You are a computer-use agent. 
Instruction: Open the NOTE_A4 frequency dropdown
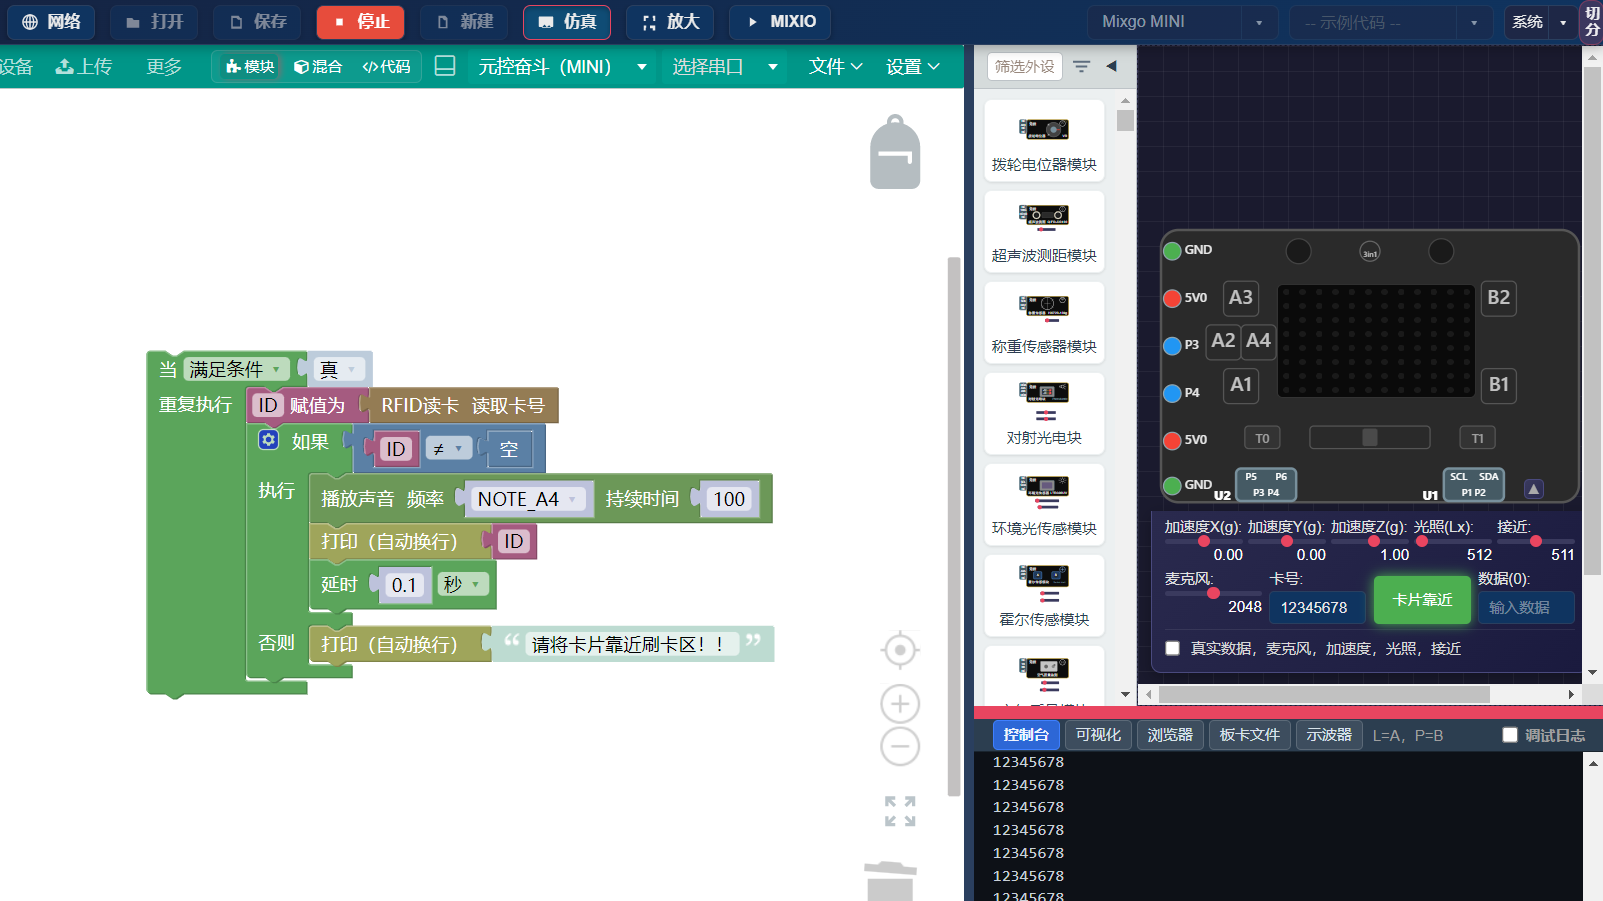pyautogui.click(x=527, y=499)
